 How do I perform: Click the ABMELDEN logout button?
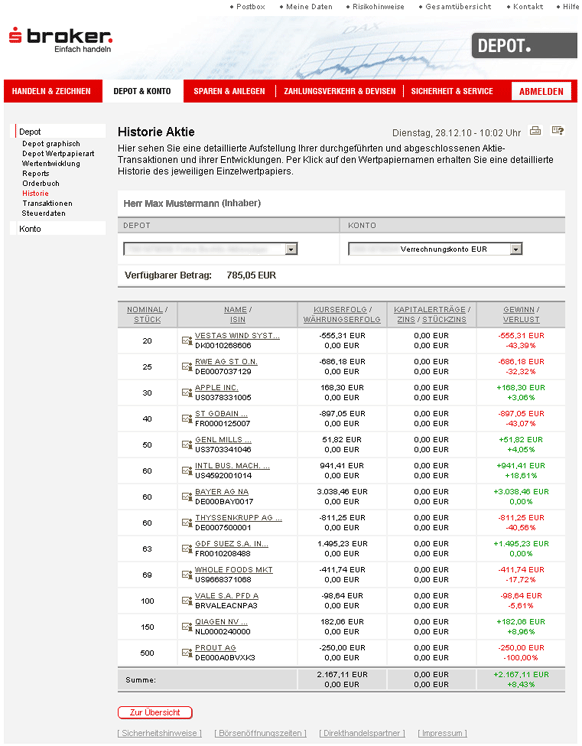(x=542, y=91)
